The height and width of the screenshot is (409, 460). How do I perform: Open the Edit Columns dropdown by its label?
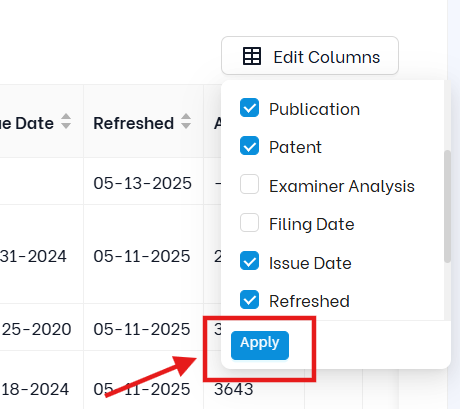click(x=327, y=57)
